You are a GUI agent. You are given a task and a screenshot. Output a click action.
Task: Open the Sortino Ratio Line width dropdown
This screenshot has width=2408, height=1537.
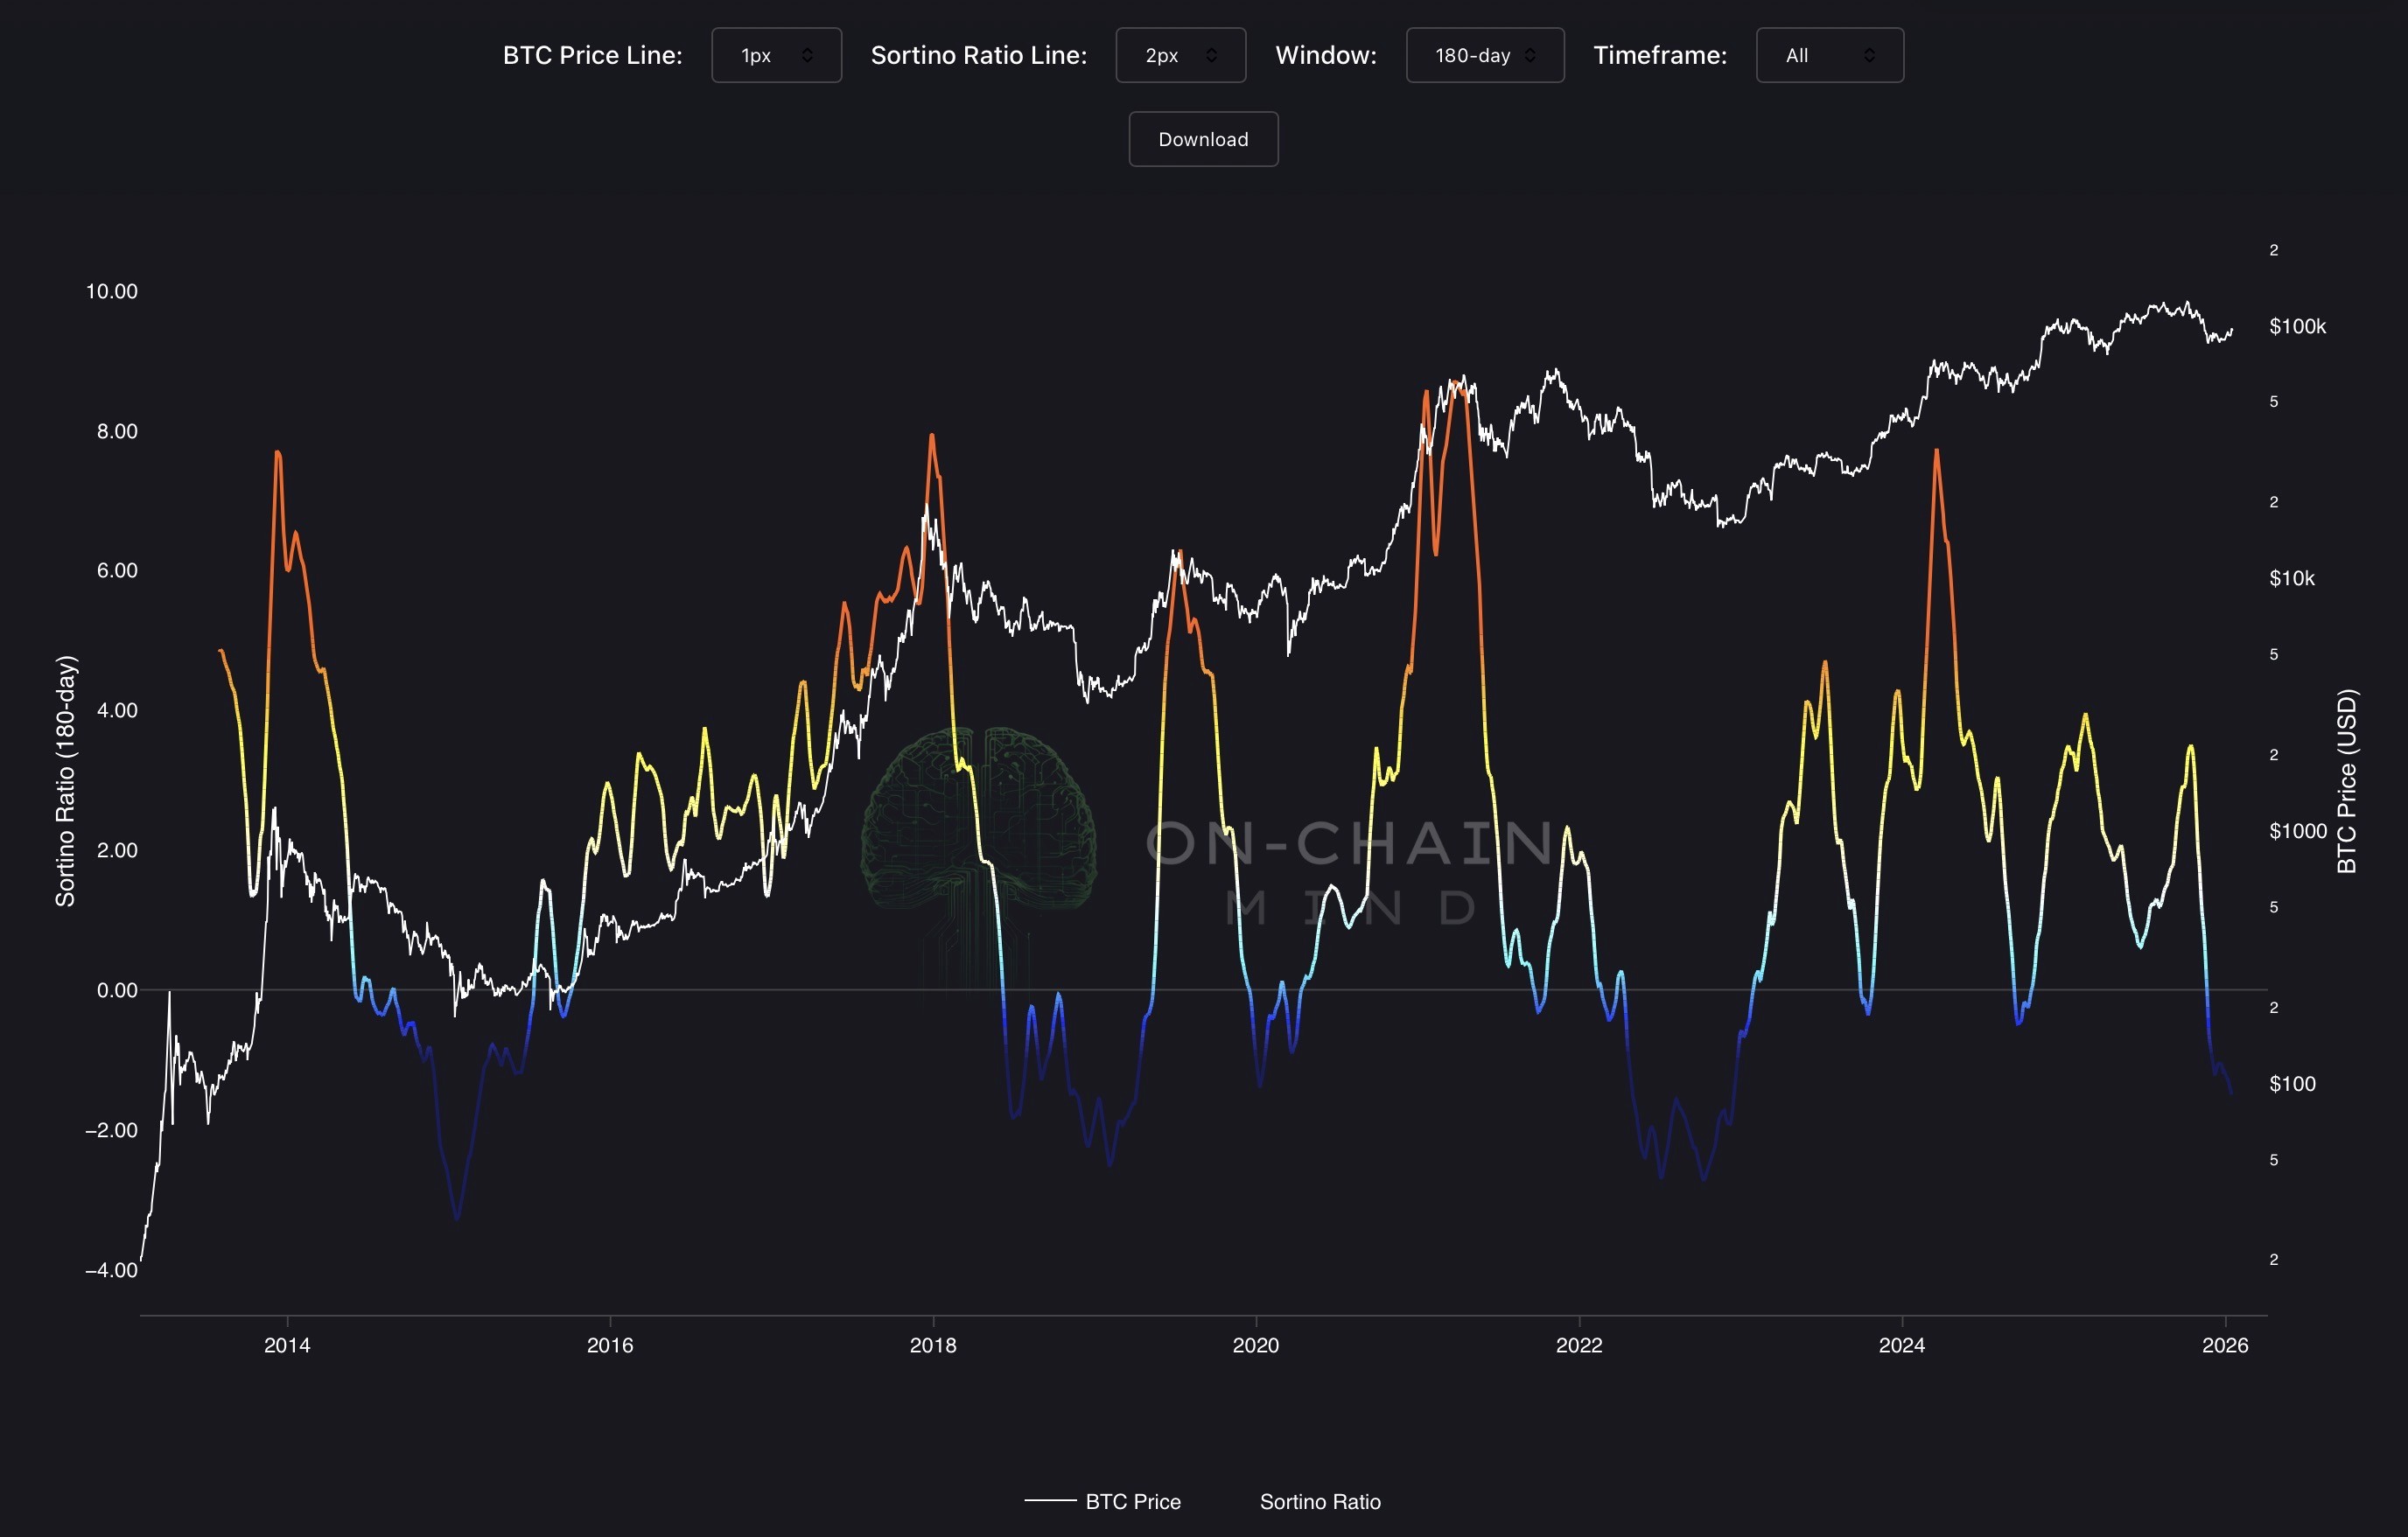[x=1180, y=55]
